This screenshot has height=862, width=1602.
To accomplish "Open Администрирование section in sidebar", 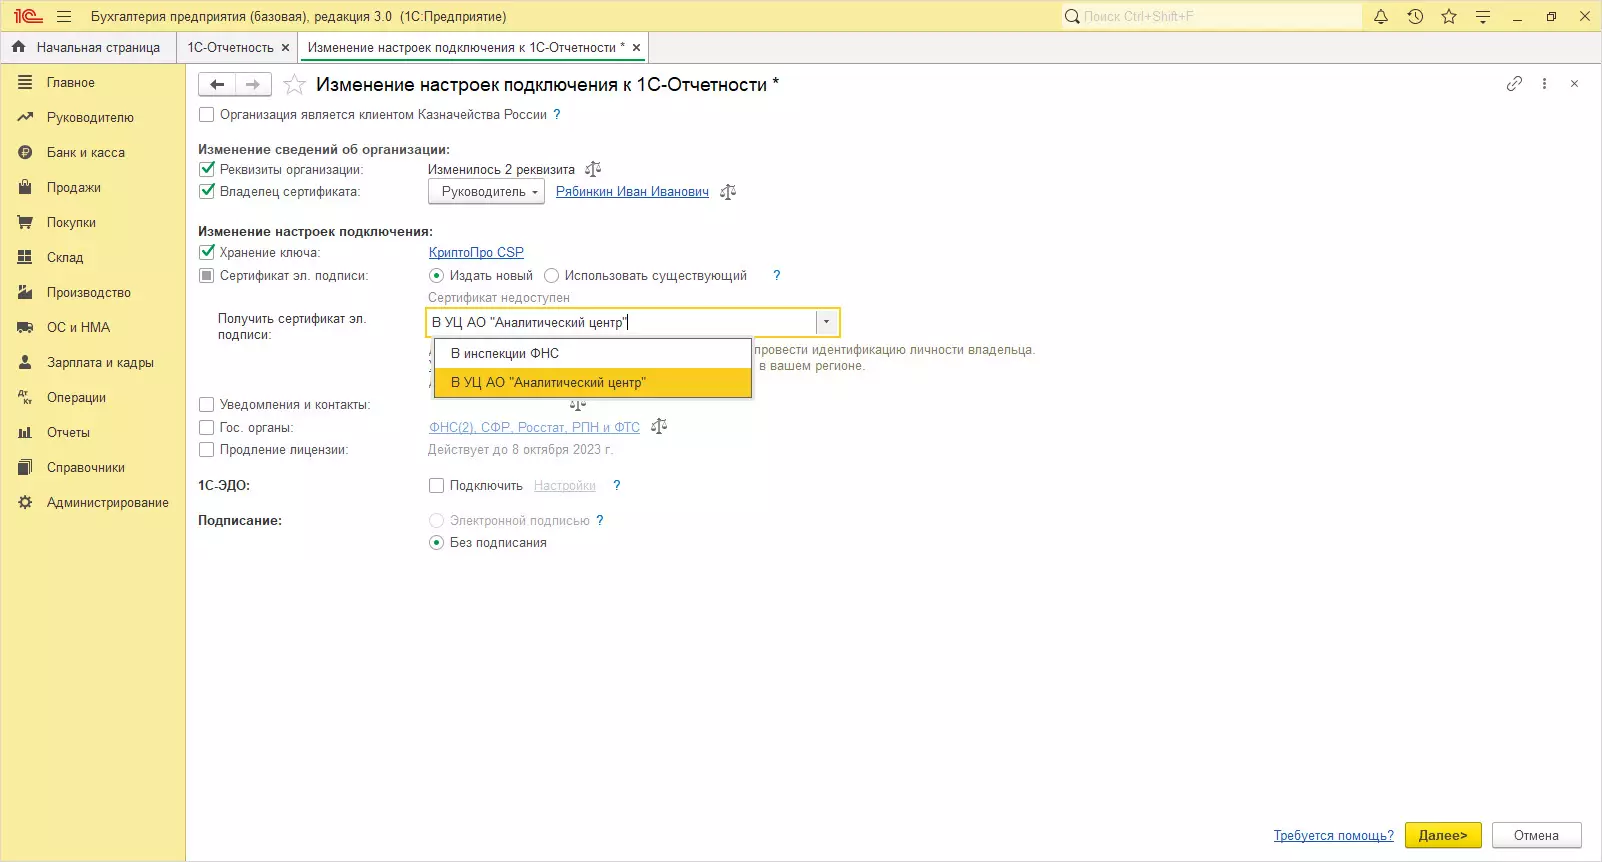I will (x=93, y=503).
